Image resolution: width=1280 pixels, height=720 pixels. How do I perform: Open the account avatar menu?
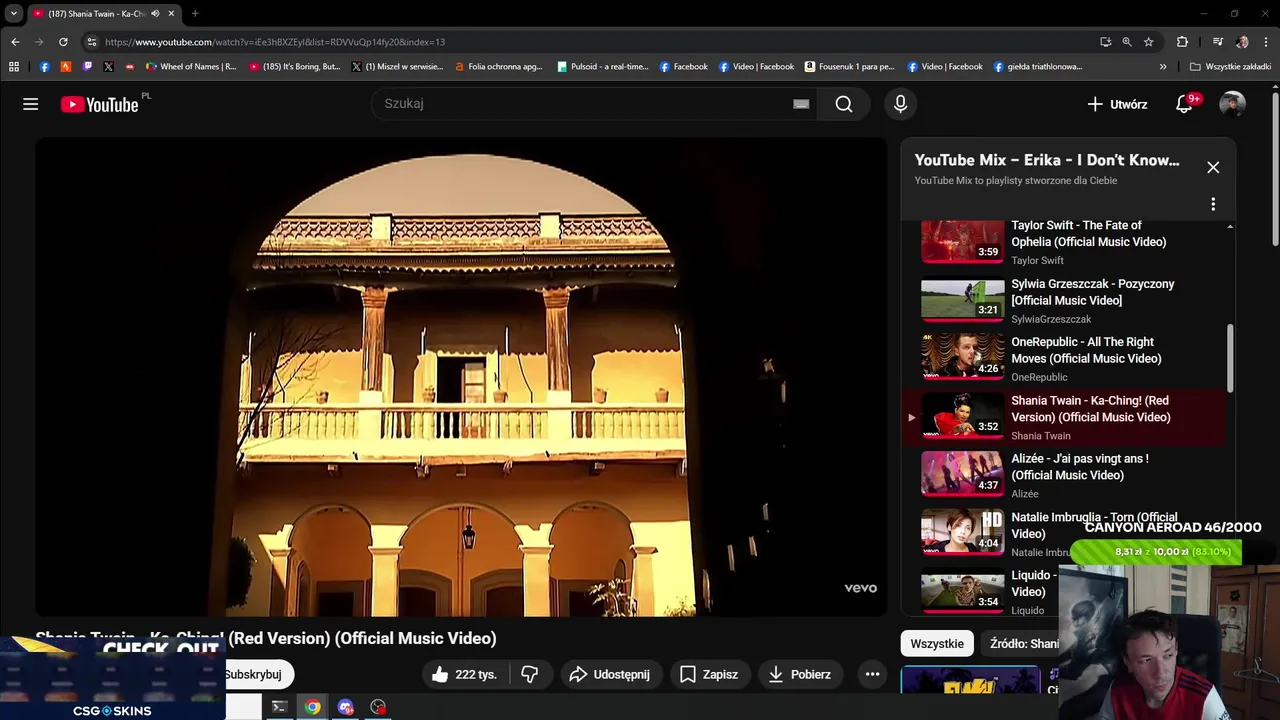[x=1232, y=104]
